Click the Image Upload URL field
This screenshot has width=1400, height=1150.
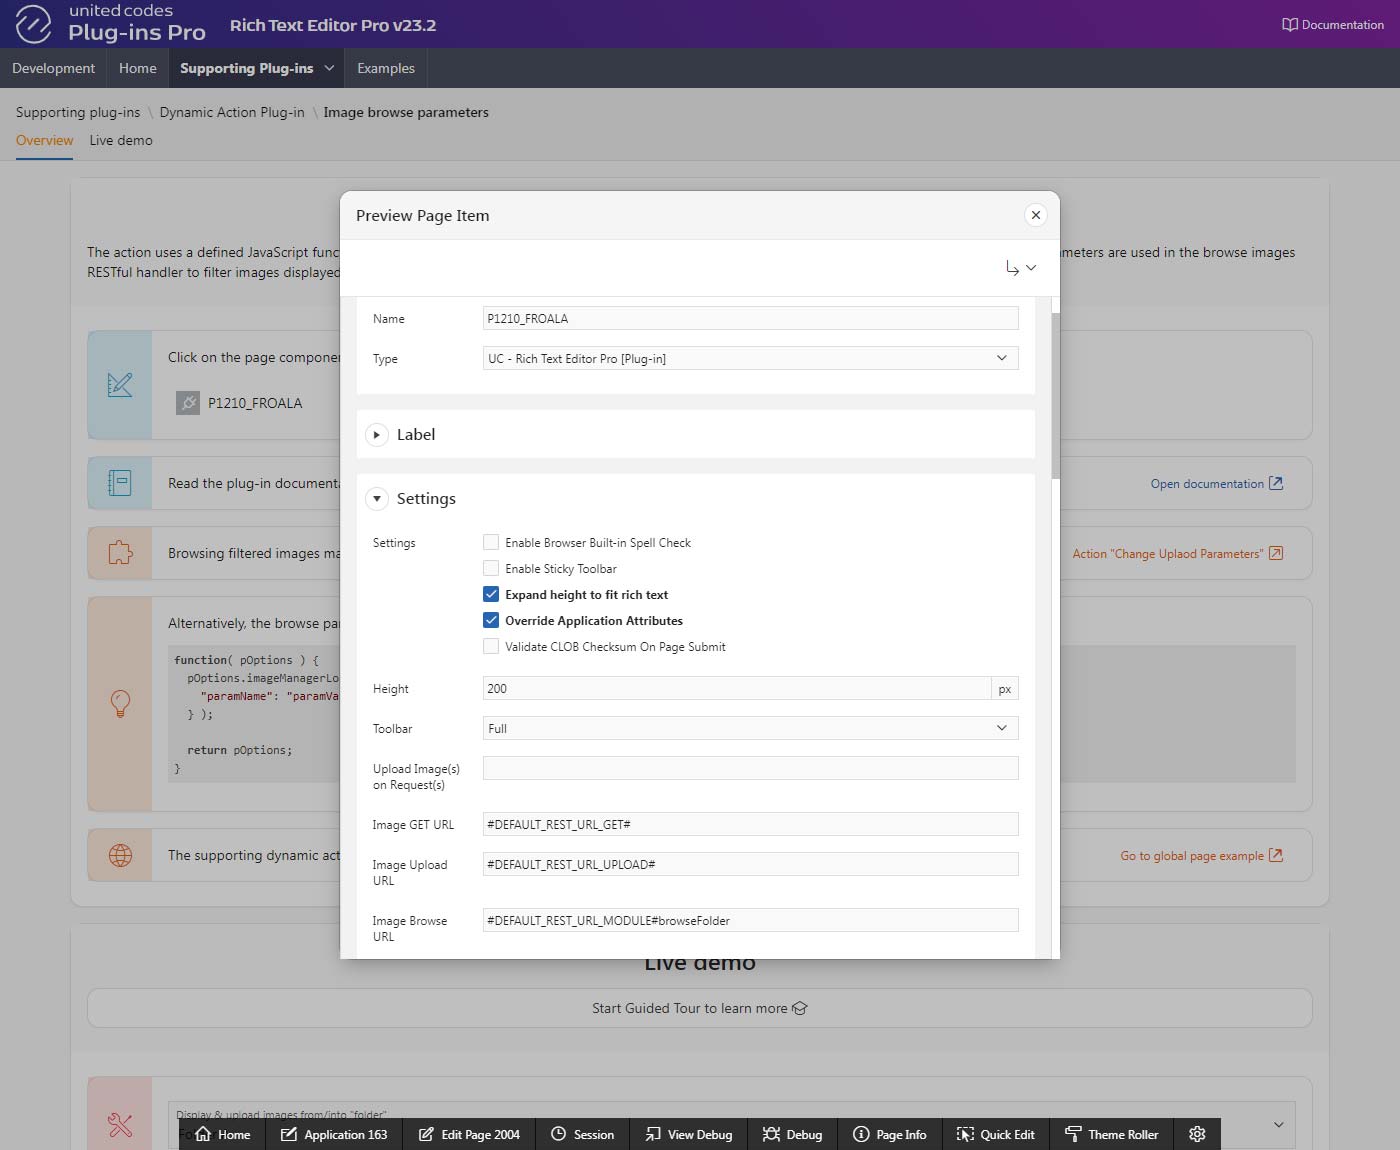[750, 864]
